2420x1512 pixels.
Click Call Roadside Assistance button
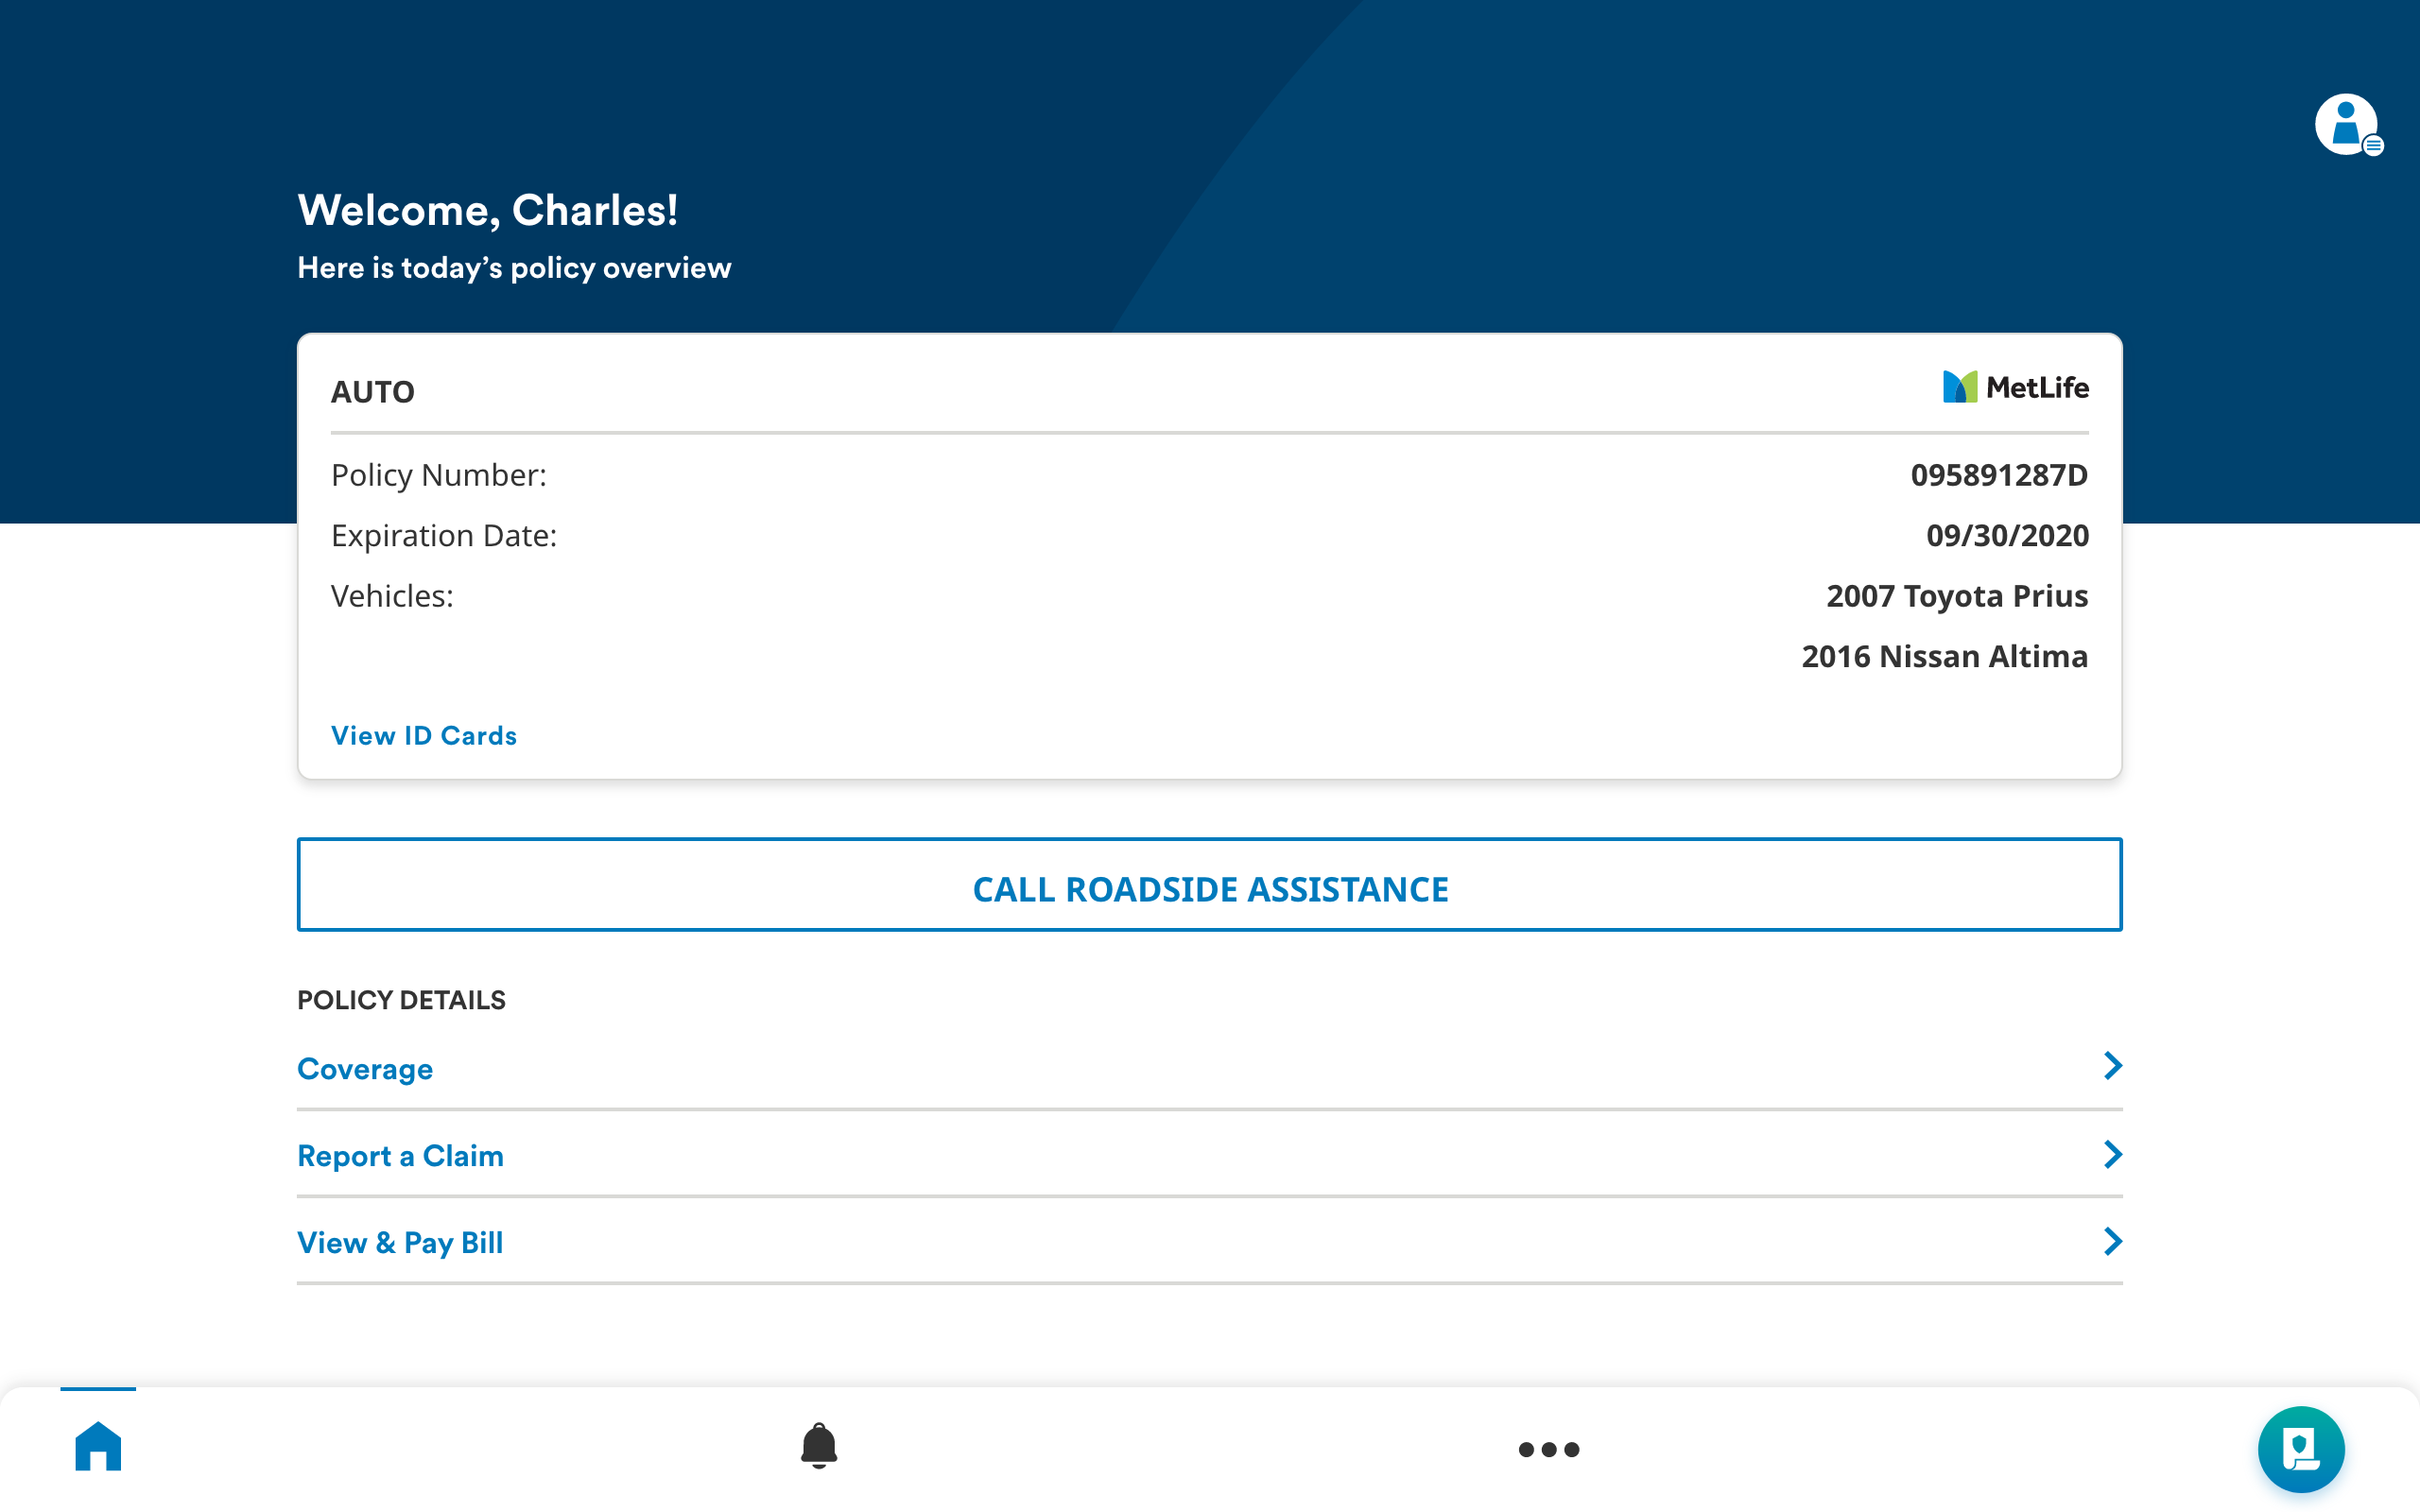tap(1210, 885)
